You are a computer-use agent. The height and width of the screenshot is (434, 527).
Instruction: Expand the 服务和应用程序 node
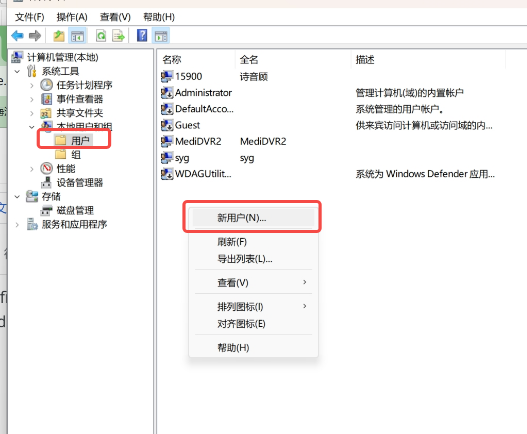click(x=17, y=225)
